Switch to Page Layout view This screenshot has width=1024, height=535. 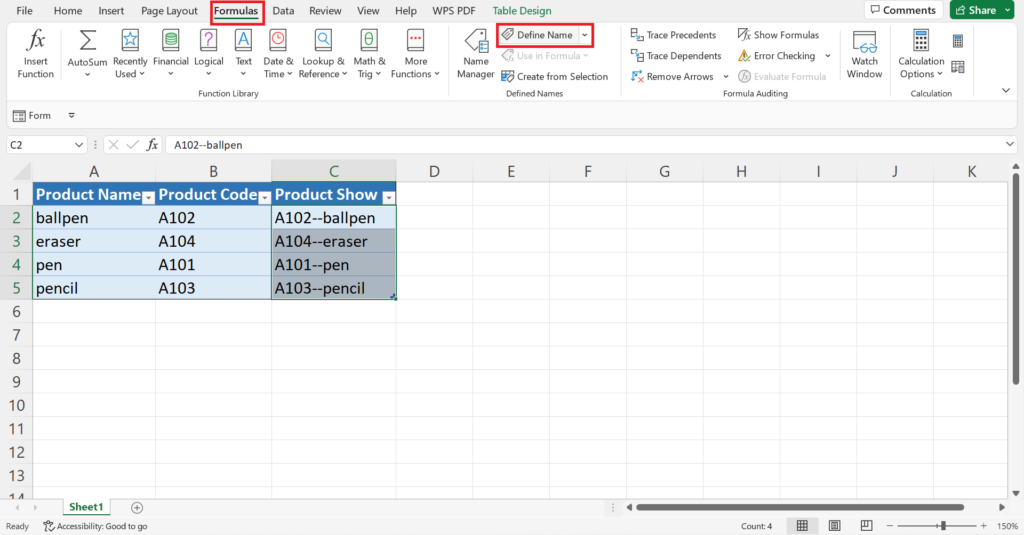tap(835, 526)
